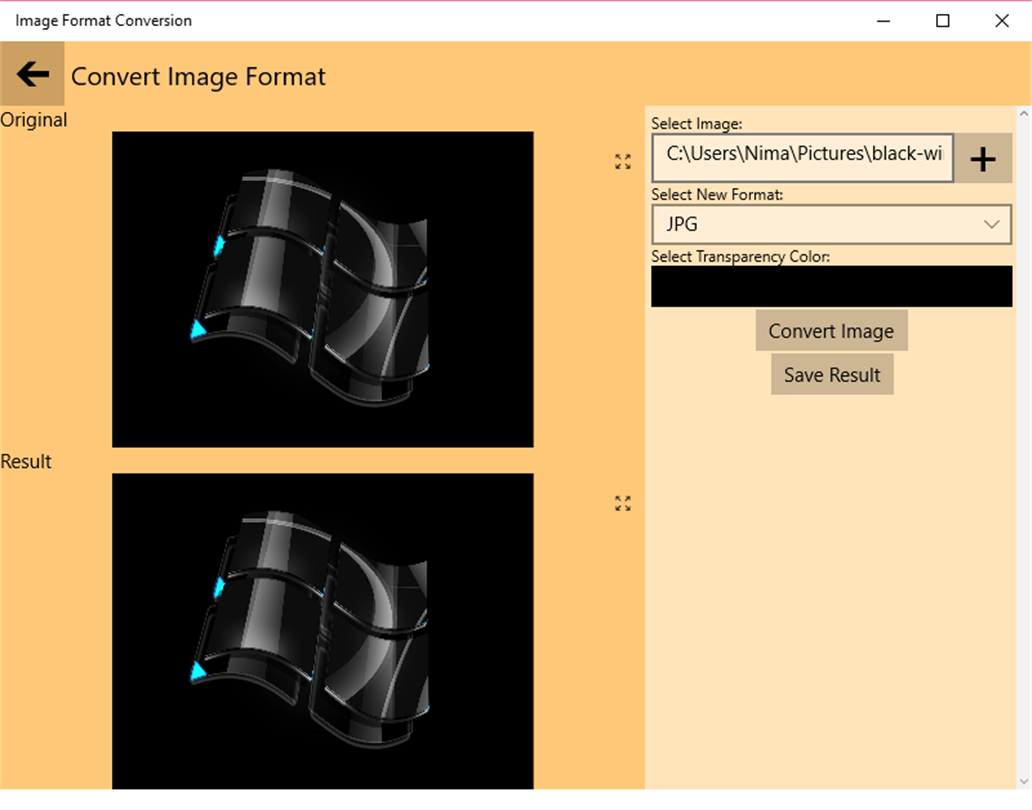Open the JPG format dropdown
Image resolution: width=1032 pixels, height=810 pixels.
(831, 224)
